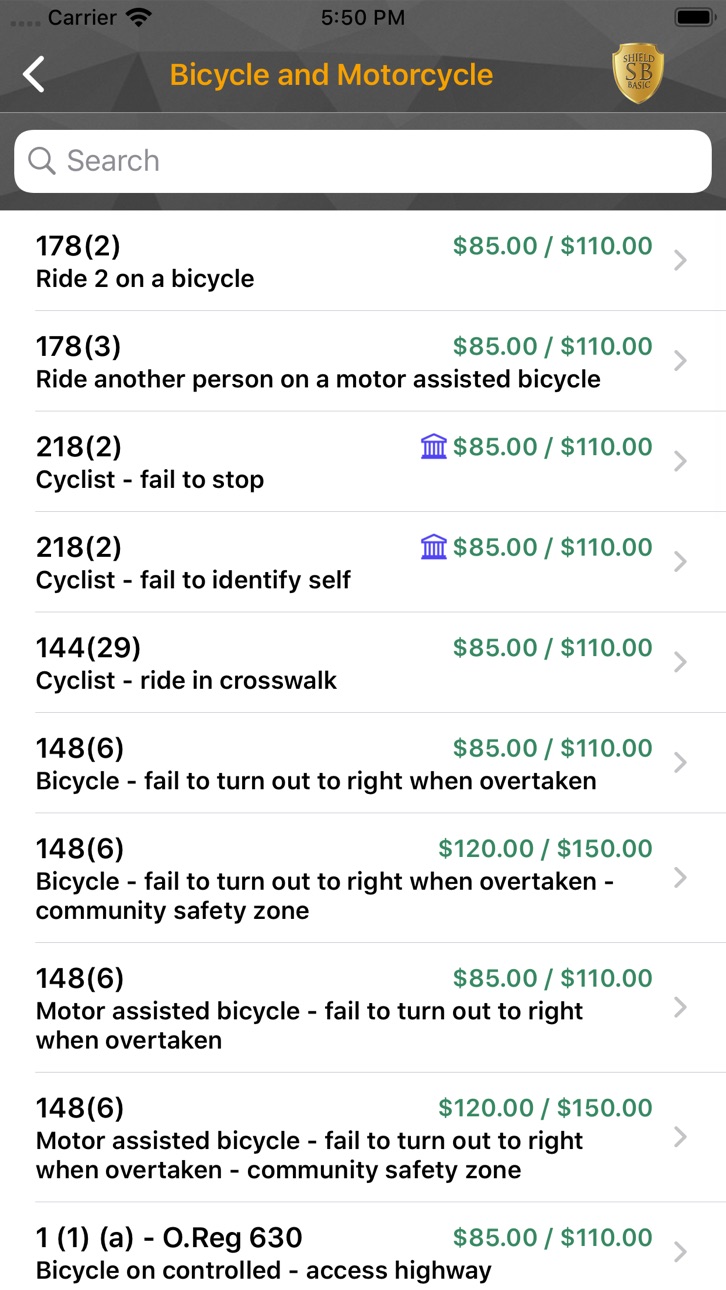Tap courthouse icon on fail to identify self
The width and height of the screenshot is (726, 1290).
(434, 546)
